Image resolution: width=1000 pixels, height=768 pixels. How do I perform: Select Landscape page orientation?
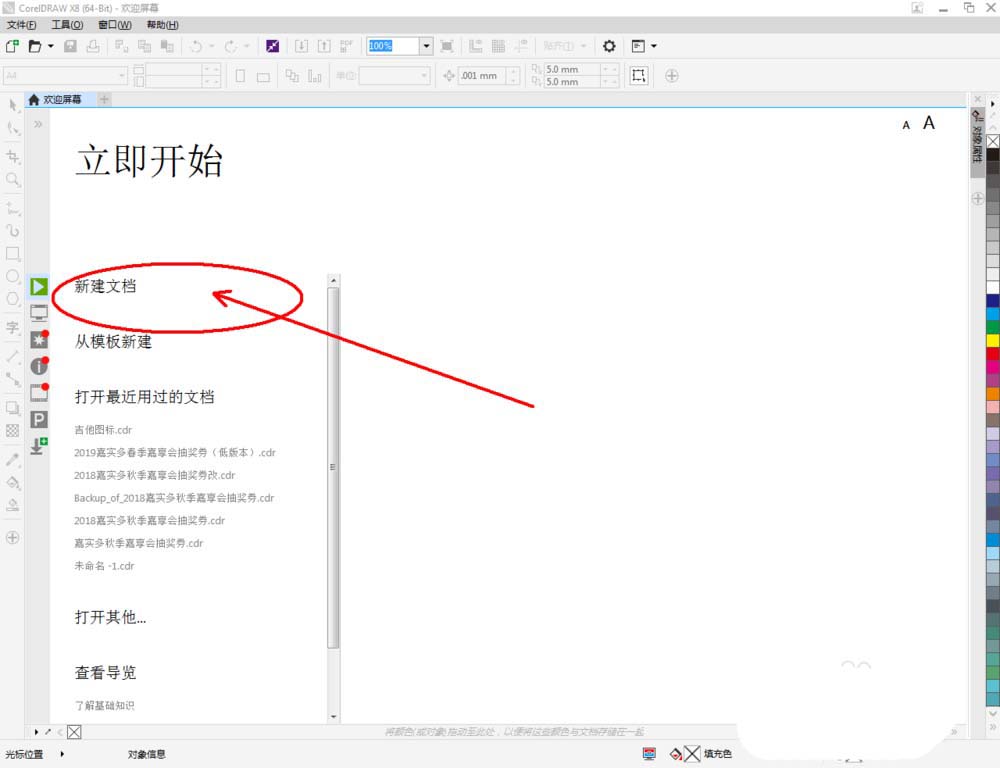point(263,77)
